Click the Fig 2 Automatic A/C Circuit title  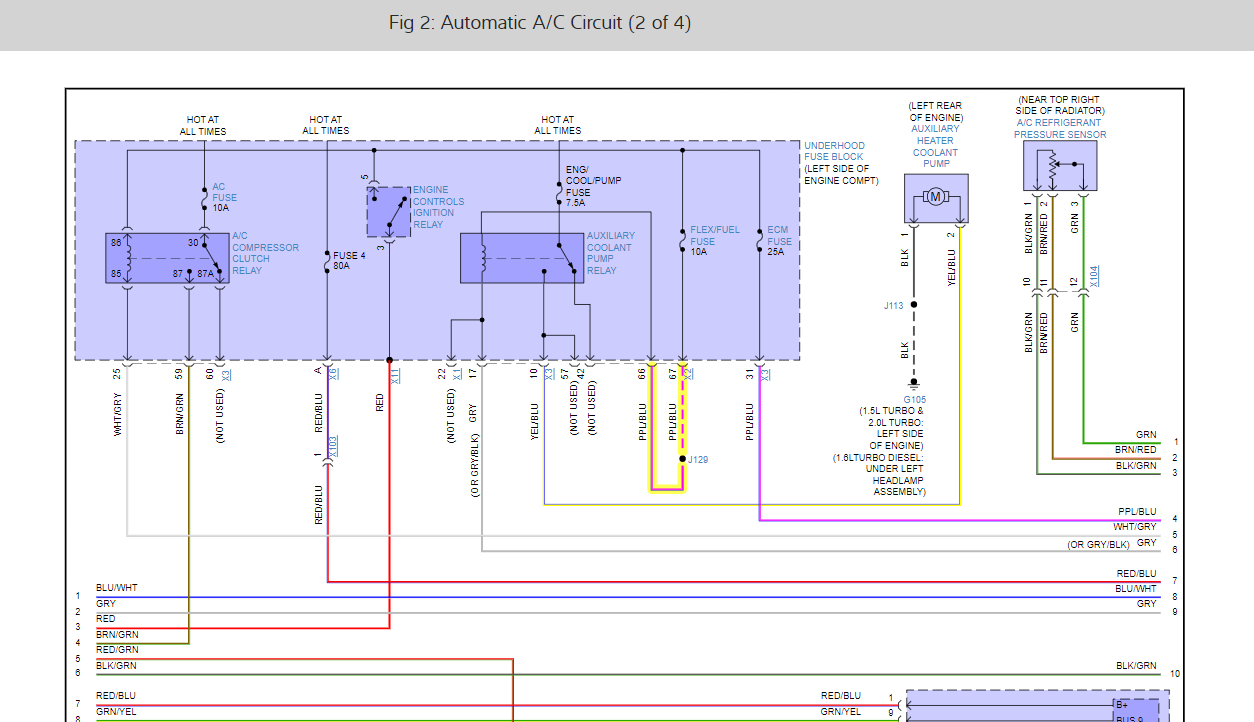click(540, 23)
